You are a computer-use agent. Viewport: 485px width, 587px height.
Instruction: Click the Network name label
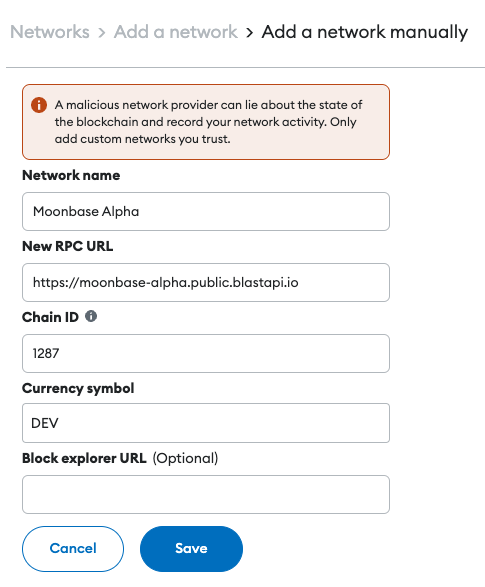(71, 175)
